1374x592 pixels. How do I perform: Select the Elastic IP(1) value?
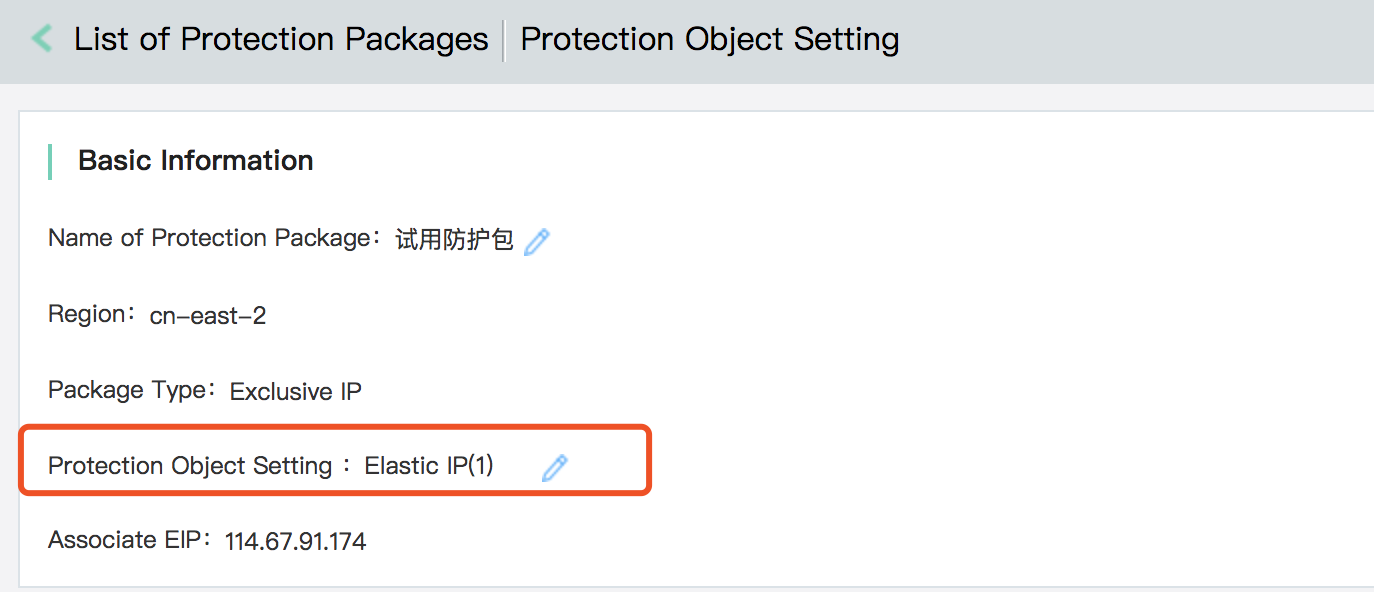(x=429, y=466)
